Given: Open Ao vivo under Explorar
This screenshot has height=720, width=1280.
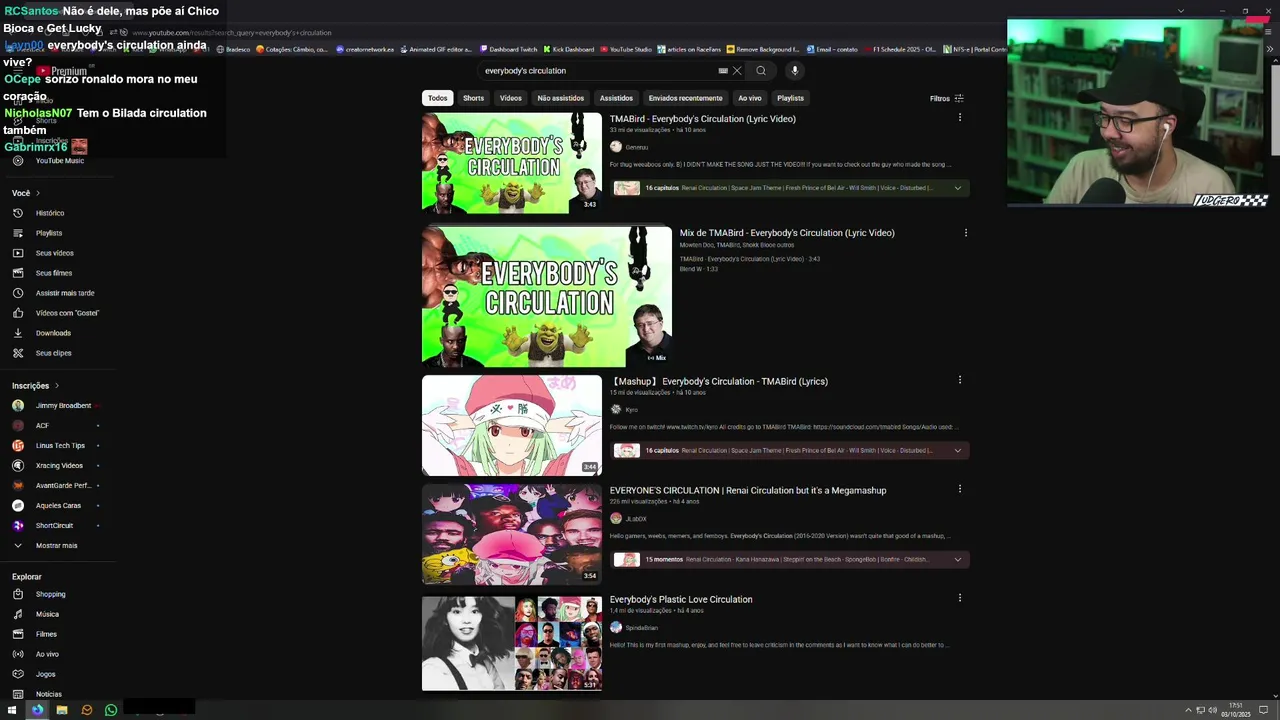Looking at the screenshot, I should (x=47, y=654).
